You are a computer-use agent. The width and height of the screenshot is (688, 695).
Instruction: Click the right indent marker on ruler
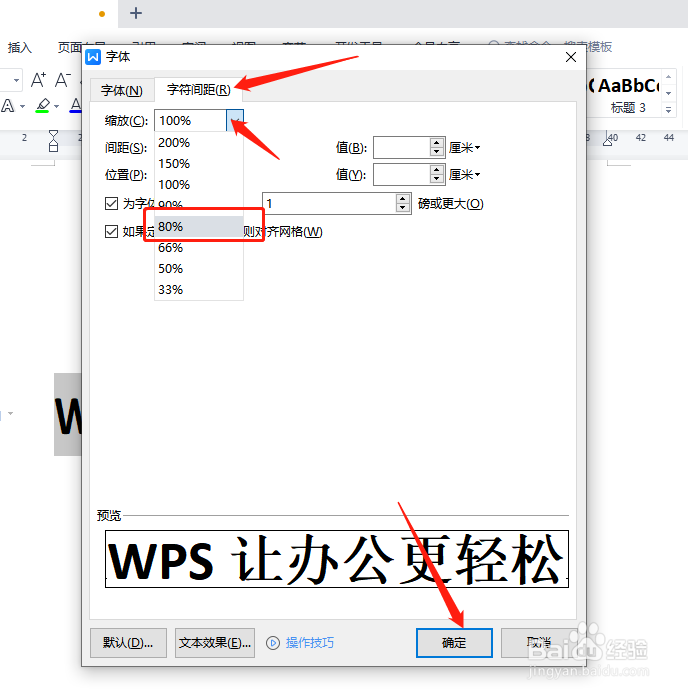click(607, 139)
